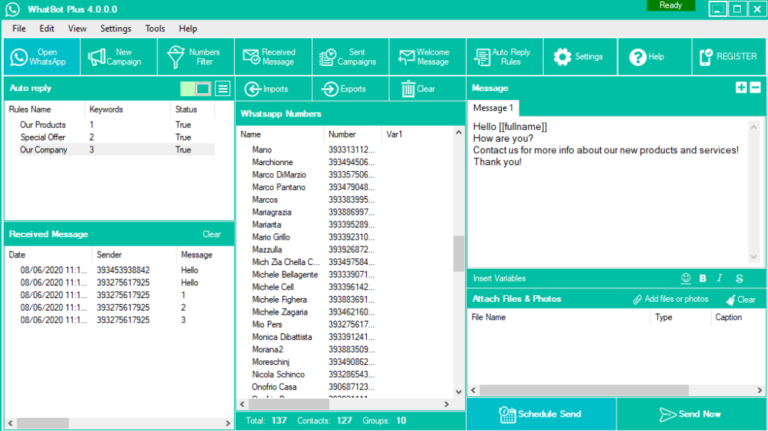768x431 pixels.
Task: Click the Welcome Message toolbar button
Action: click(x=427, y=57)
